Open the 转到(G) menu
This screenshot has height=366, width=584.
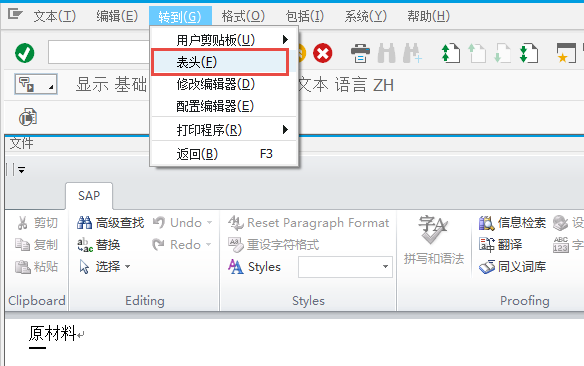[x=180, y=16]
